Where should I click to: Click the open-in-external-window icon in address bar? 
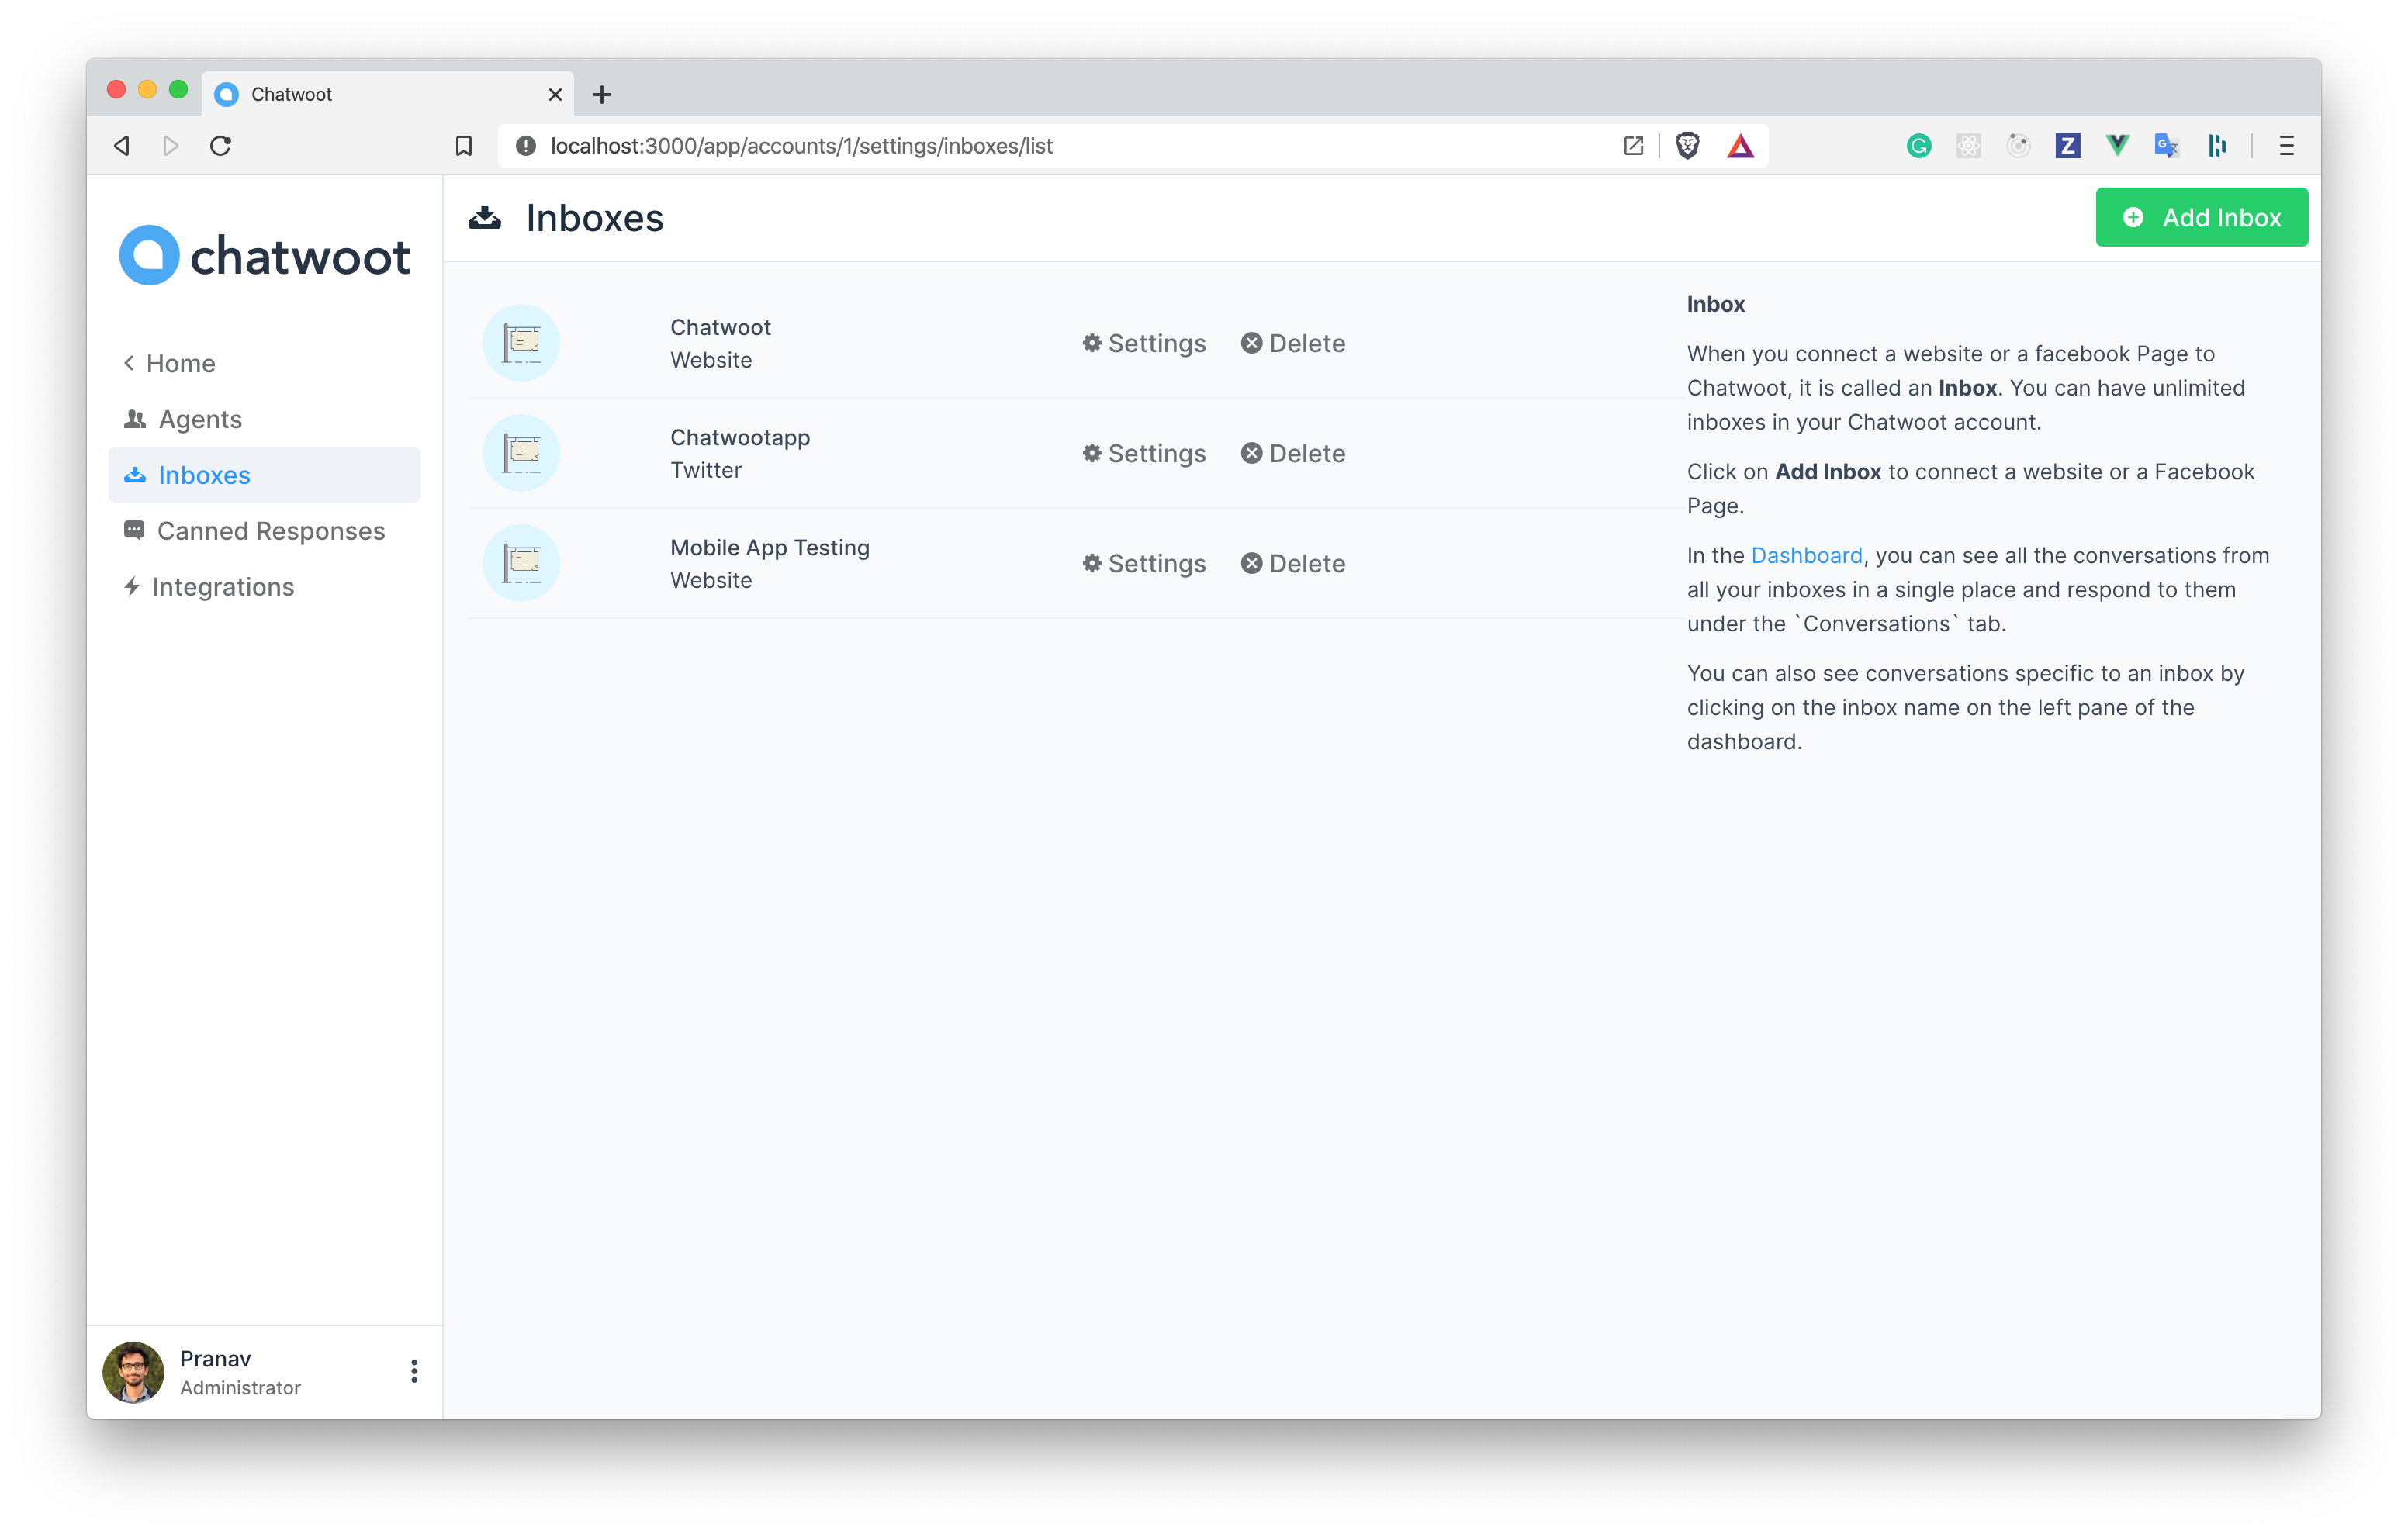click(1633, 146)
